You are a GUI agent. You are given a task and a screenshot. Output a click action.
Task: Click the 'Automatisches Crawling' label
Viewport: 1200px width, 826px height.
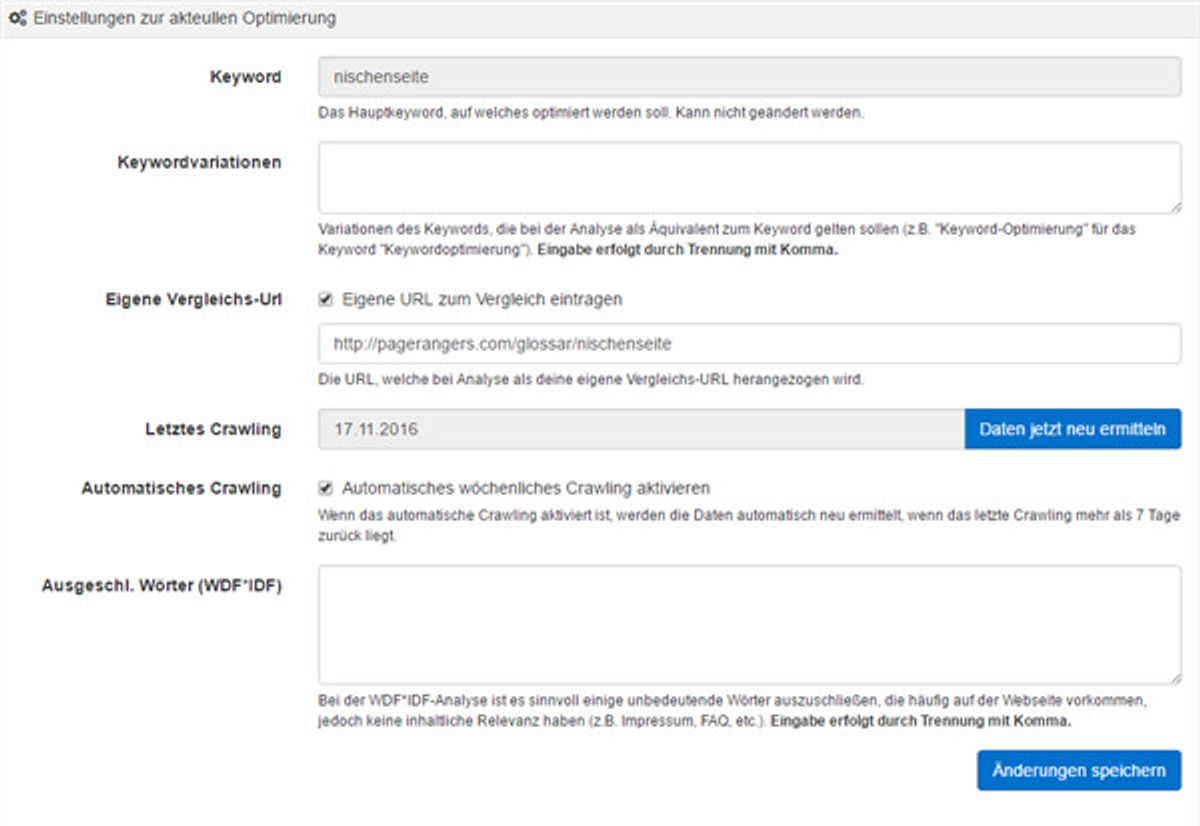pyautogui.click(x=181, y=488)
